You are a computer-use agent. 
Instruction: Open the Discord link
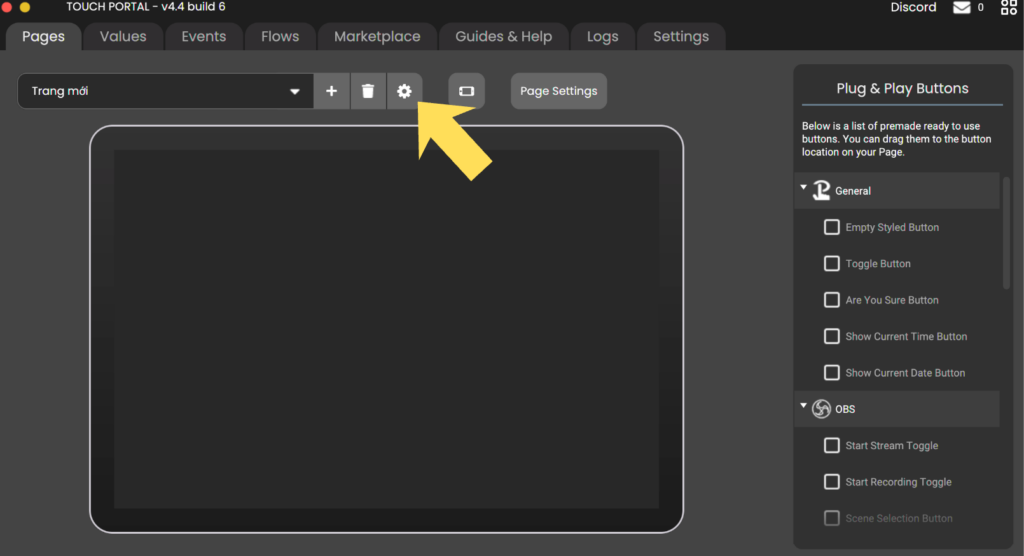(913, 8)
